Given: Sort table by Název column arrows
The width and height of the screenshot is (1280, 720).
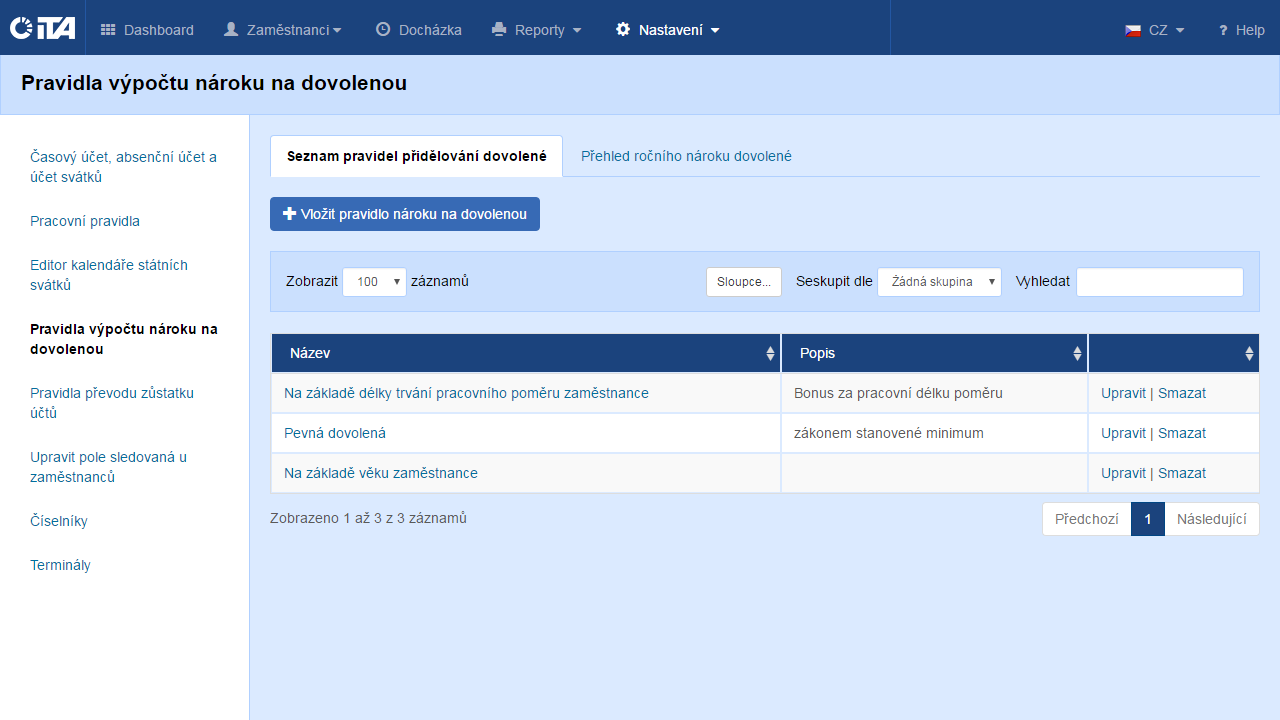Looking at the screenshot, I should (x=770, y=353).
